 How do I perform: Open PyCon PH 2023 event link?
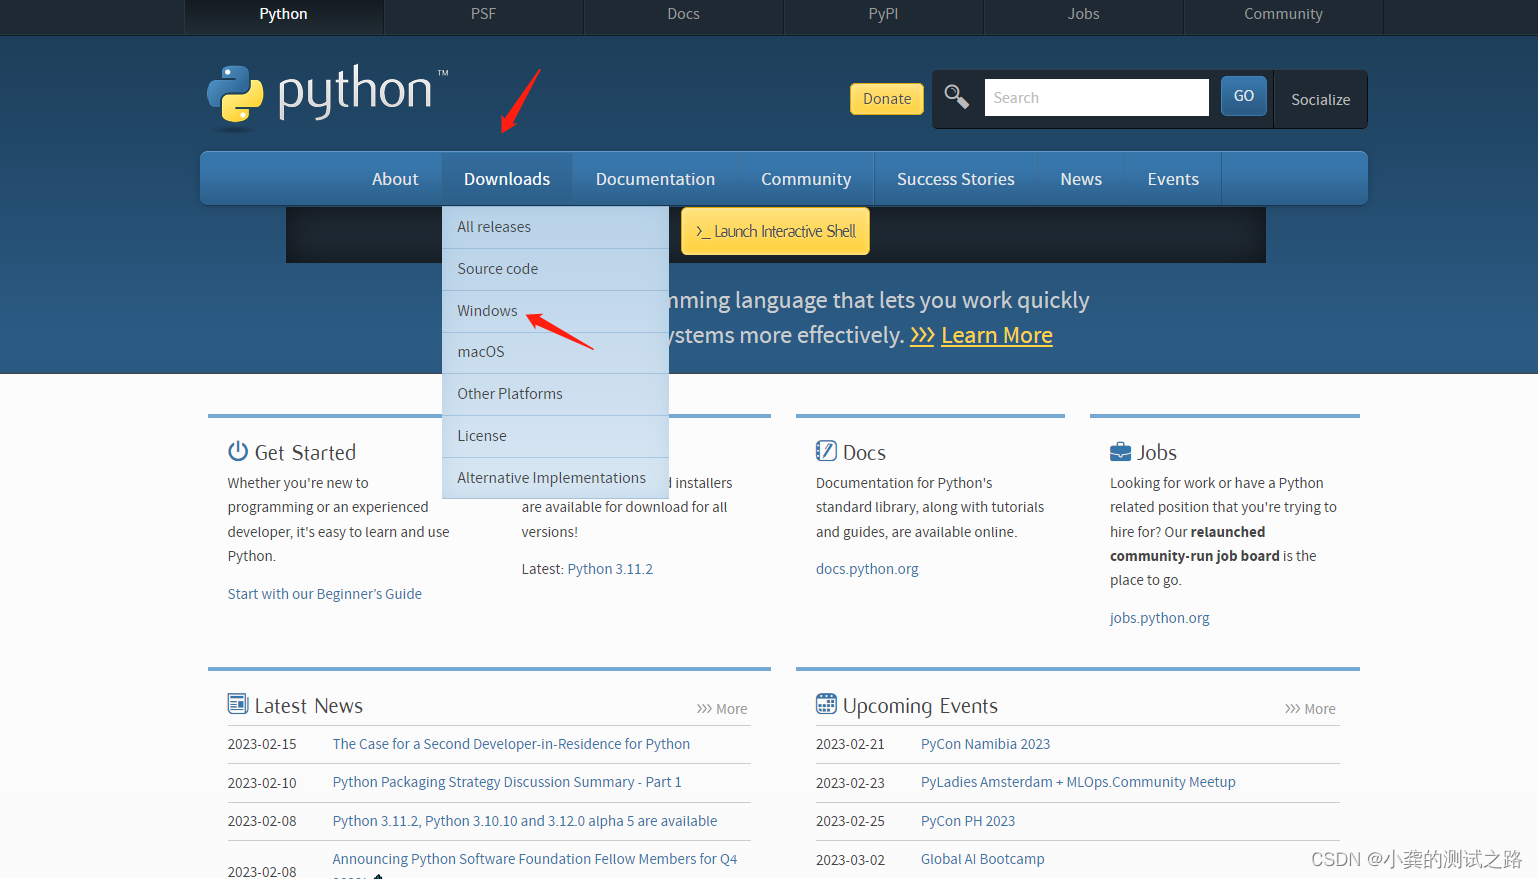pyautogui.click(x=968, y=821)
